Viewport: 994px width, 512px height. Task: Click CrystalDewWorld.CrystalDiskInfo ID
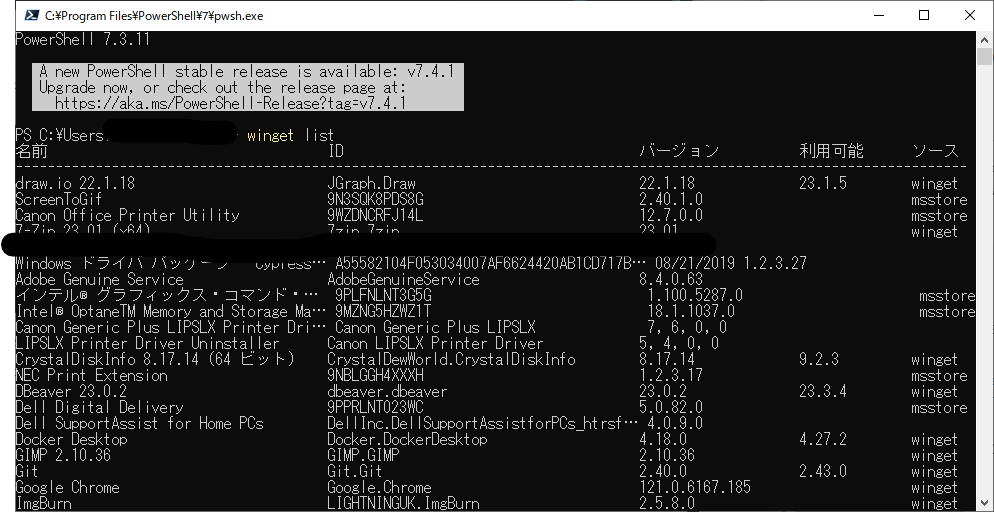click(451, 359)
